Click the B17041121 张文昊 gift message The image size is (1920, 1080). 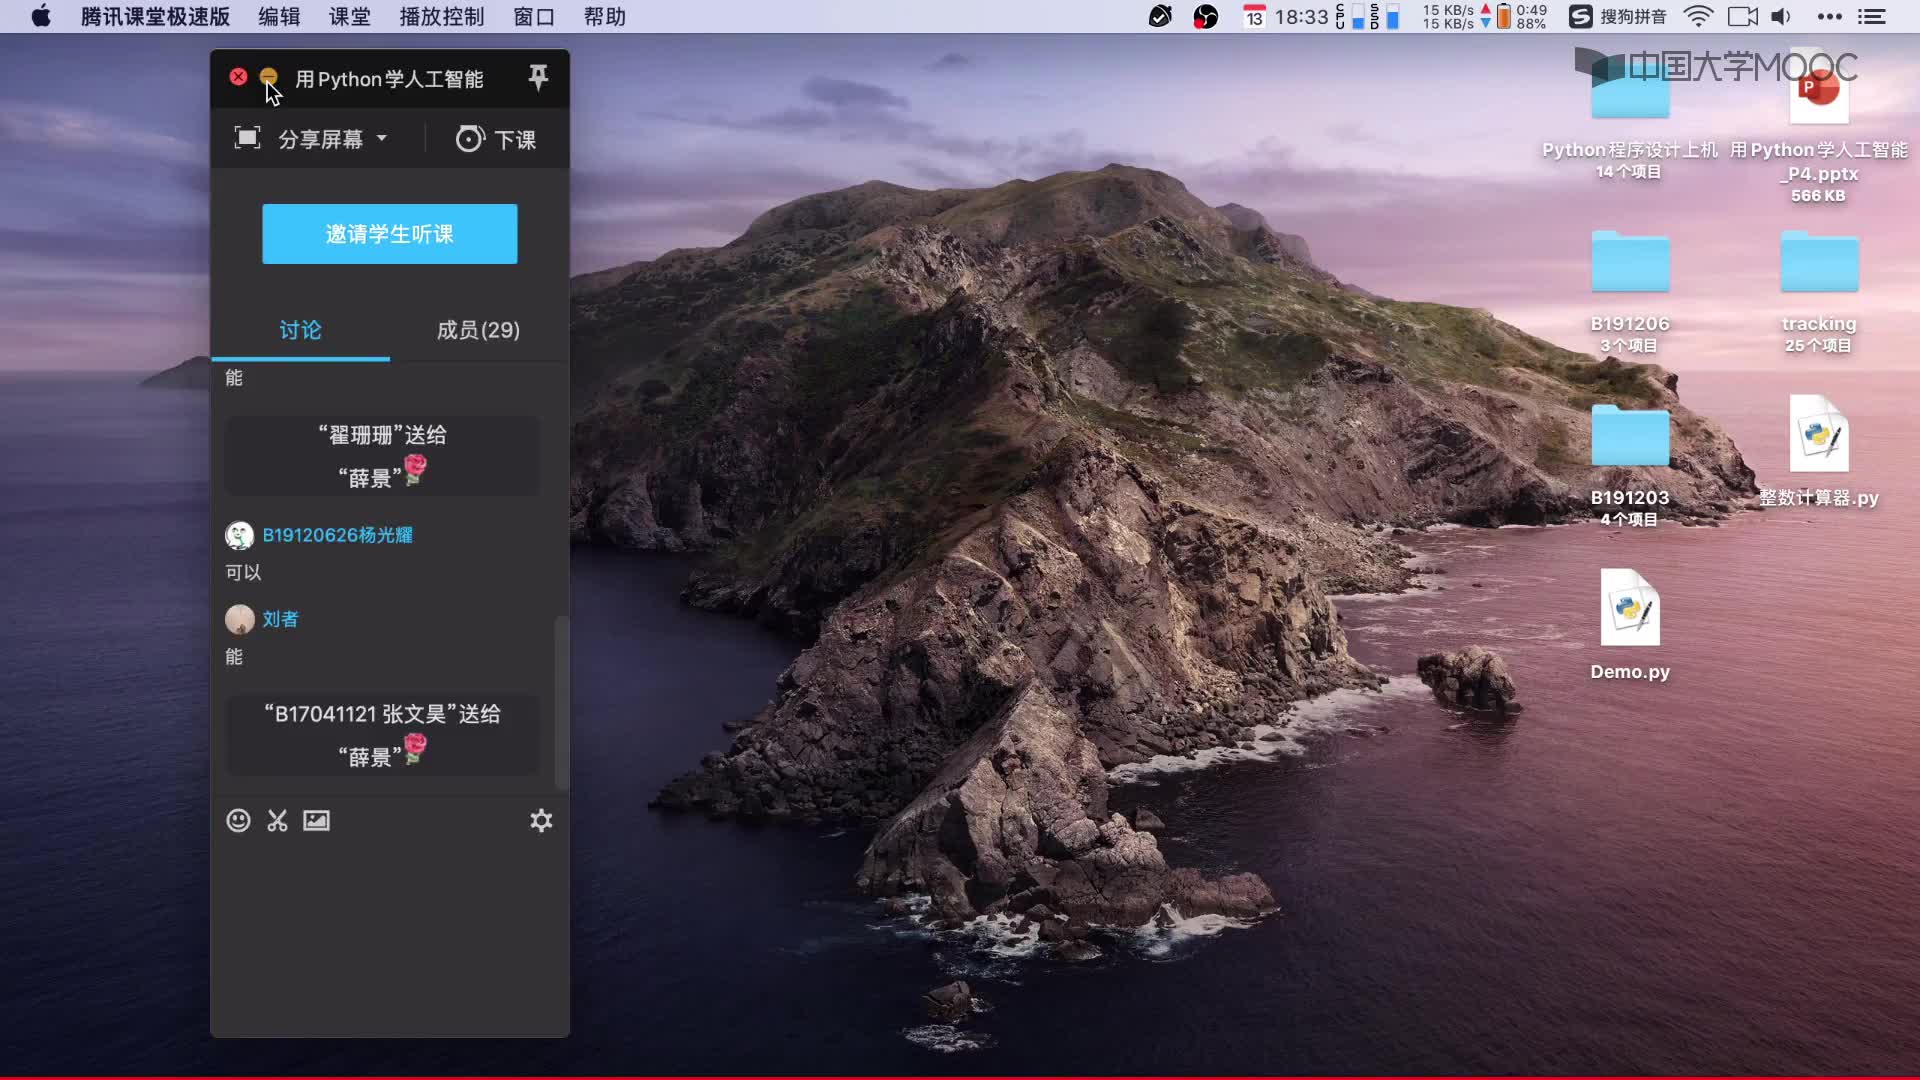pos(383,735)
